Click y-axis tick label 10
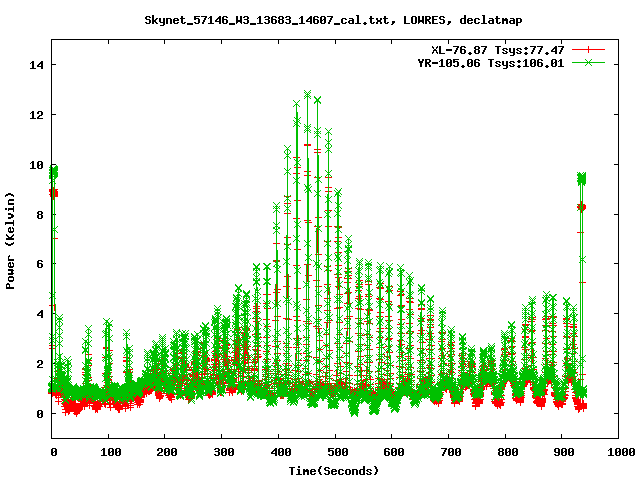The image size is (640, 480). click(36, 165)
